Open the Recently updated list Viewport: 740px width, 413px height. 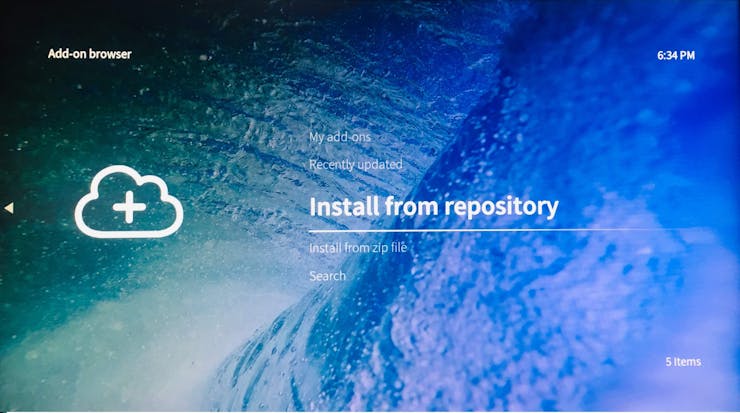[355, 164]
